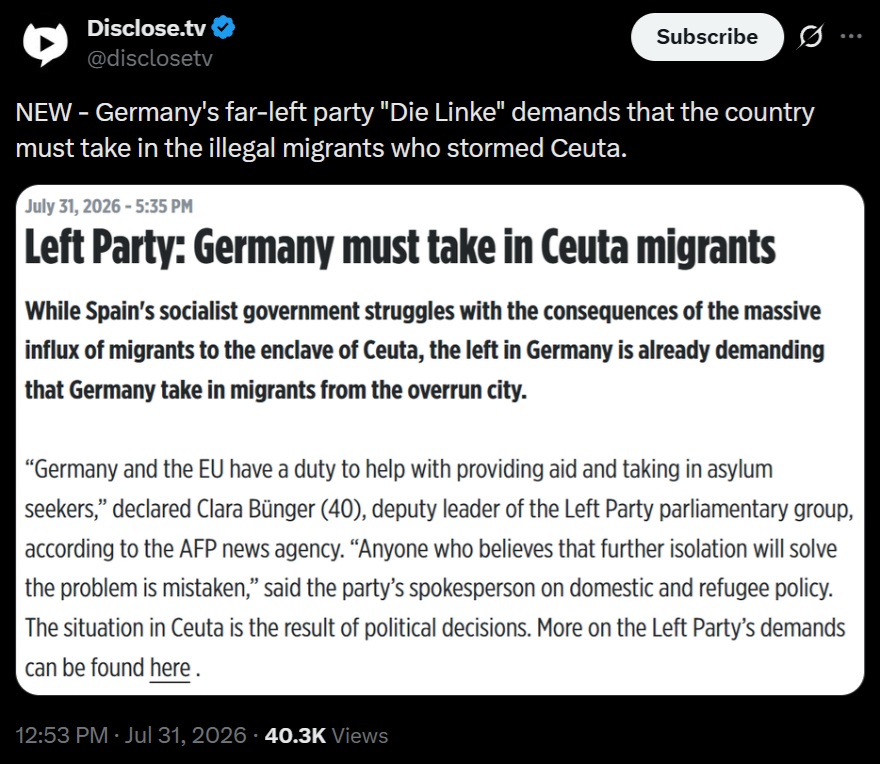The image size is (880, 764).
Task: Click the word 'Views' label
Action: (360, 735)
